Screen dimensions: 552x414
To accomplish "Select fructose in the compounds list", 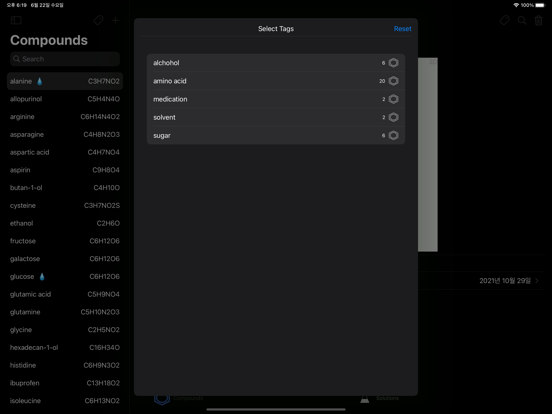I will pos(65,241).
